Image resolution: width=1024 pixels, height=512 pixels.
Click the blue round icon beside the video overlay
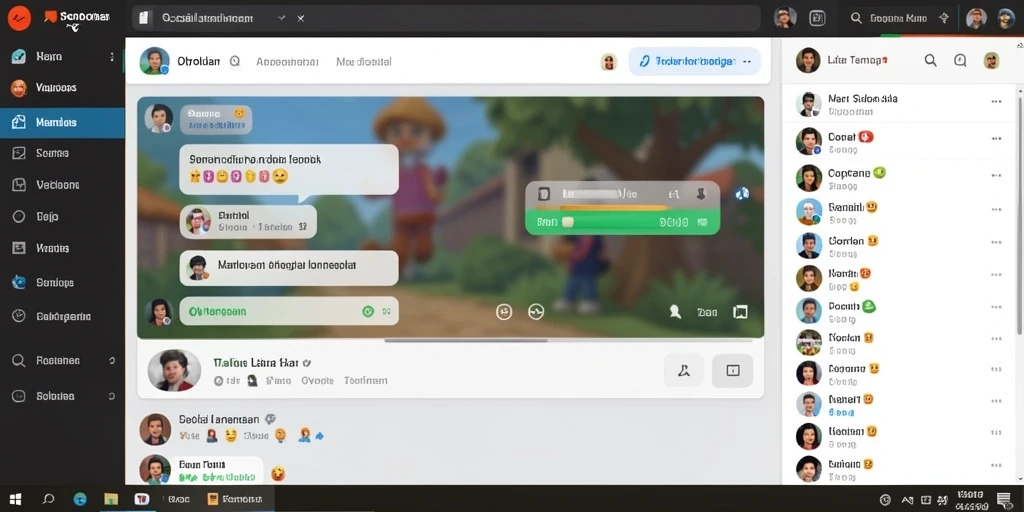(742, 193)
